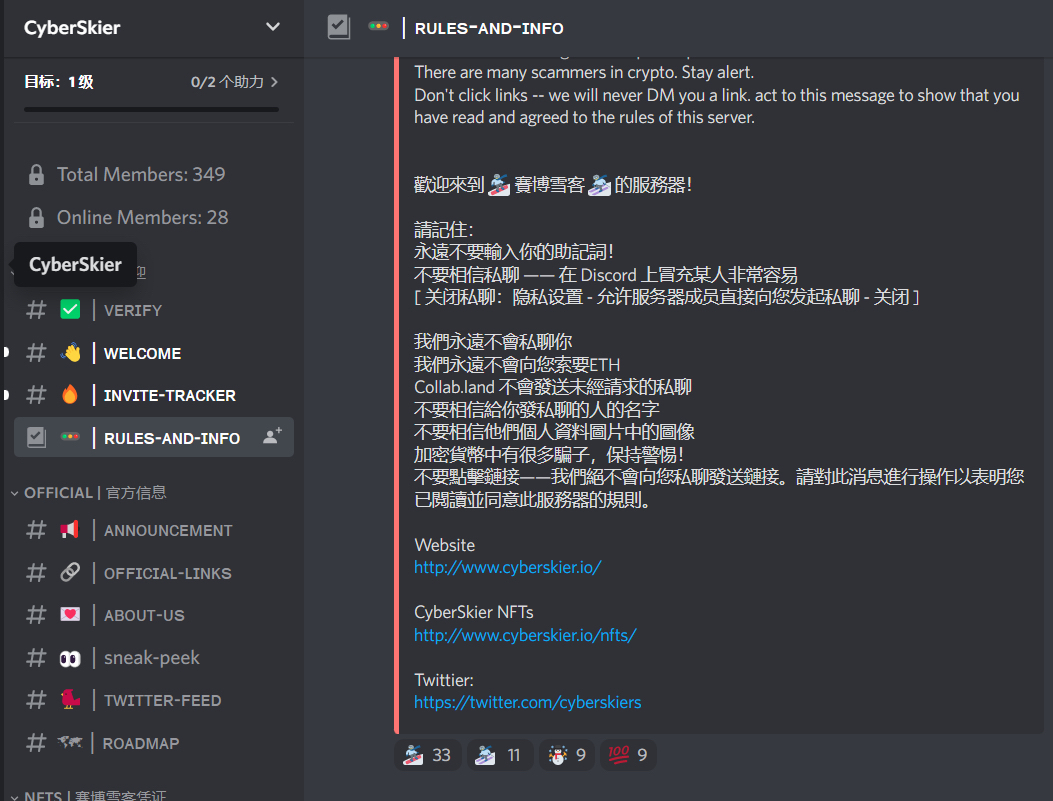1053x801 pixels.
Task: Open the CyberSkier server dropdown menu
Action: point(273,27)
